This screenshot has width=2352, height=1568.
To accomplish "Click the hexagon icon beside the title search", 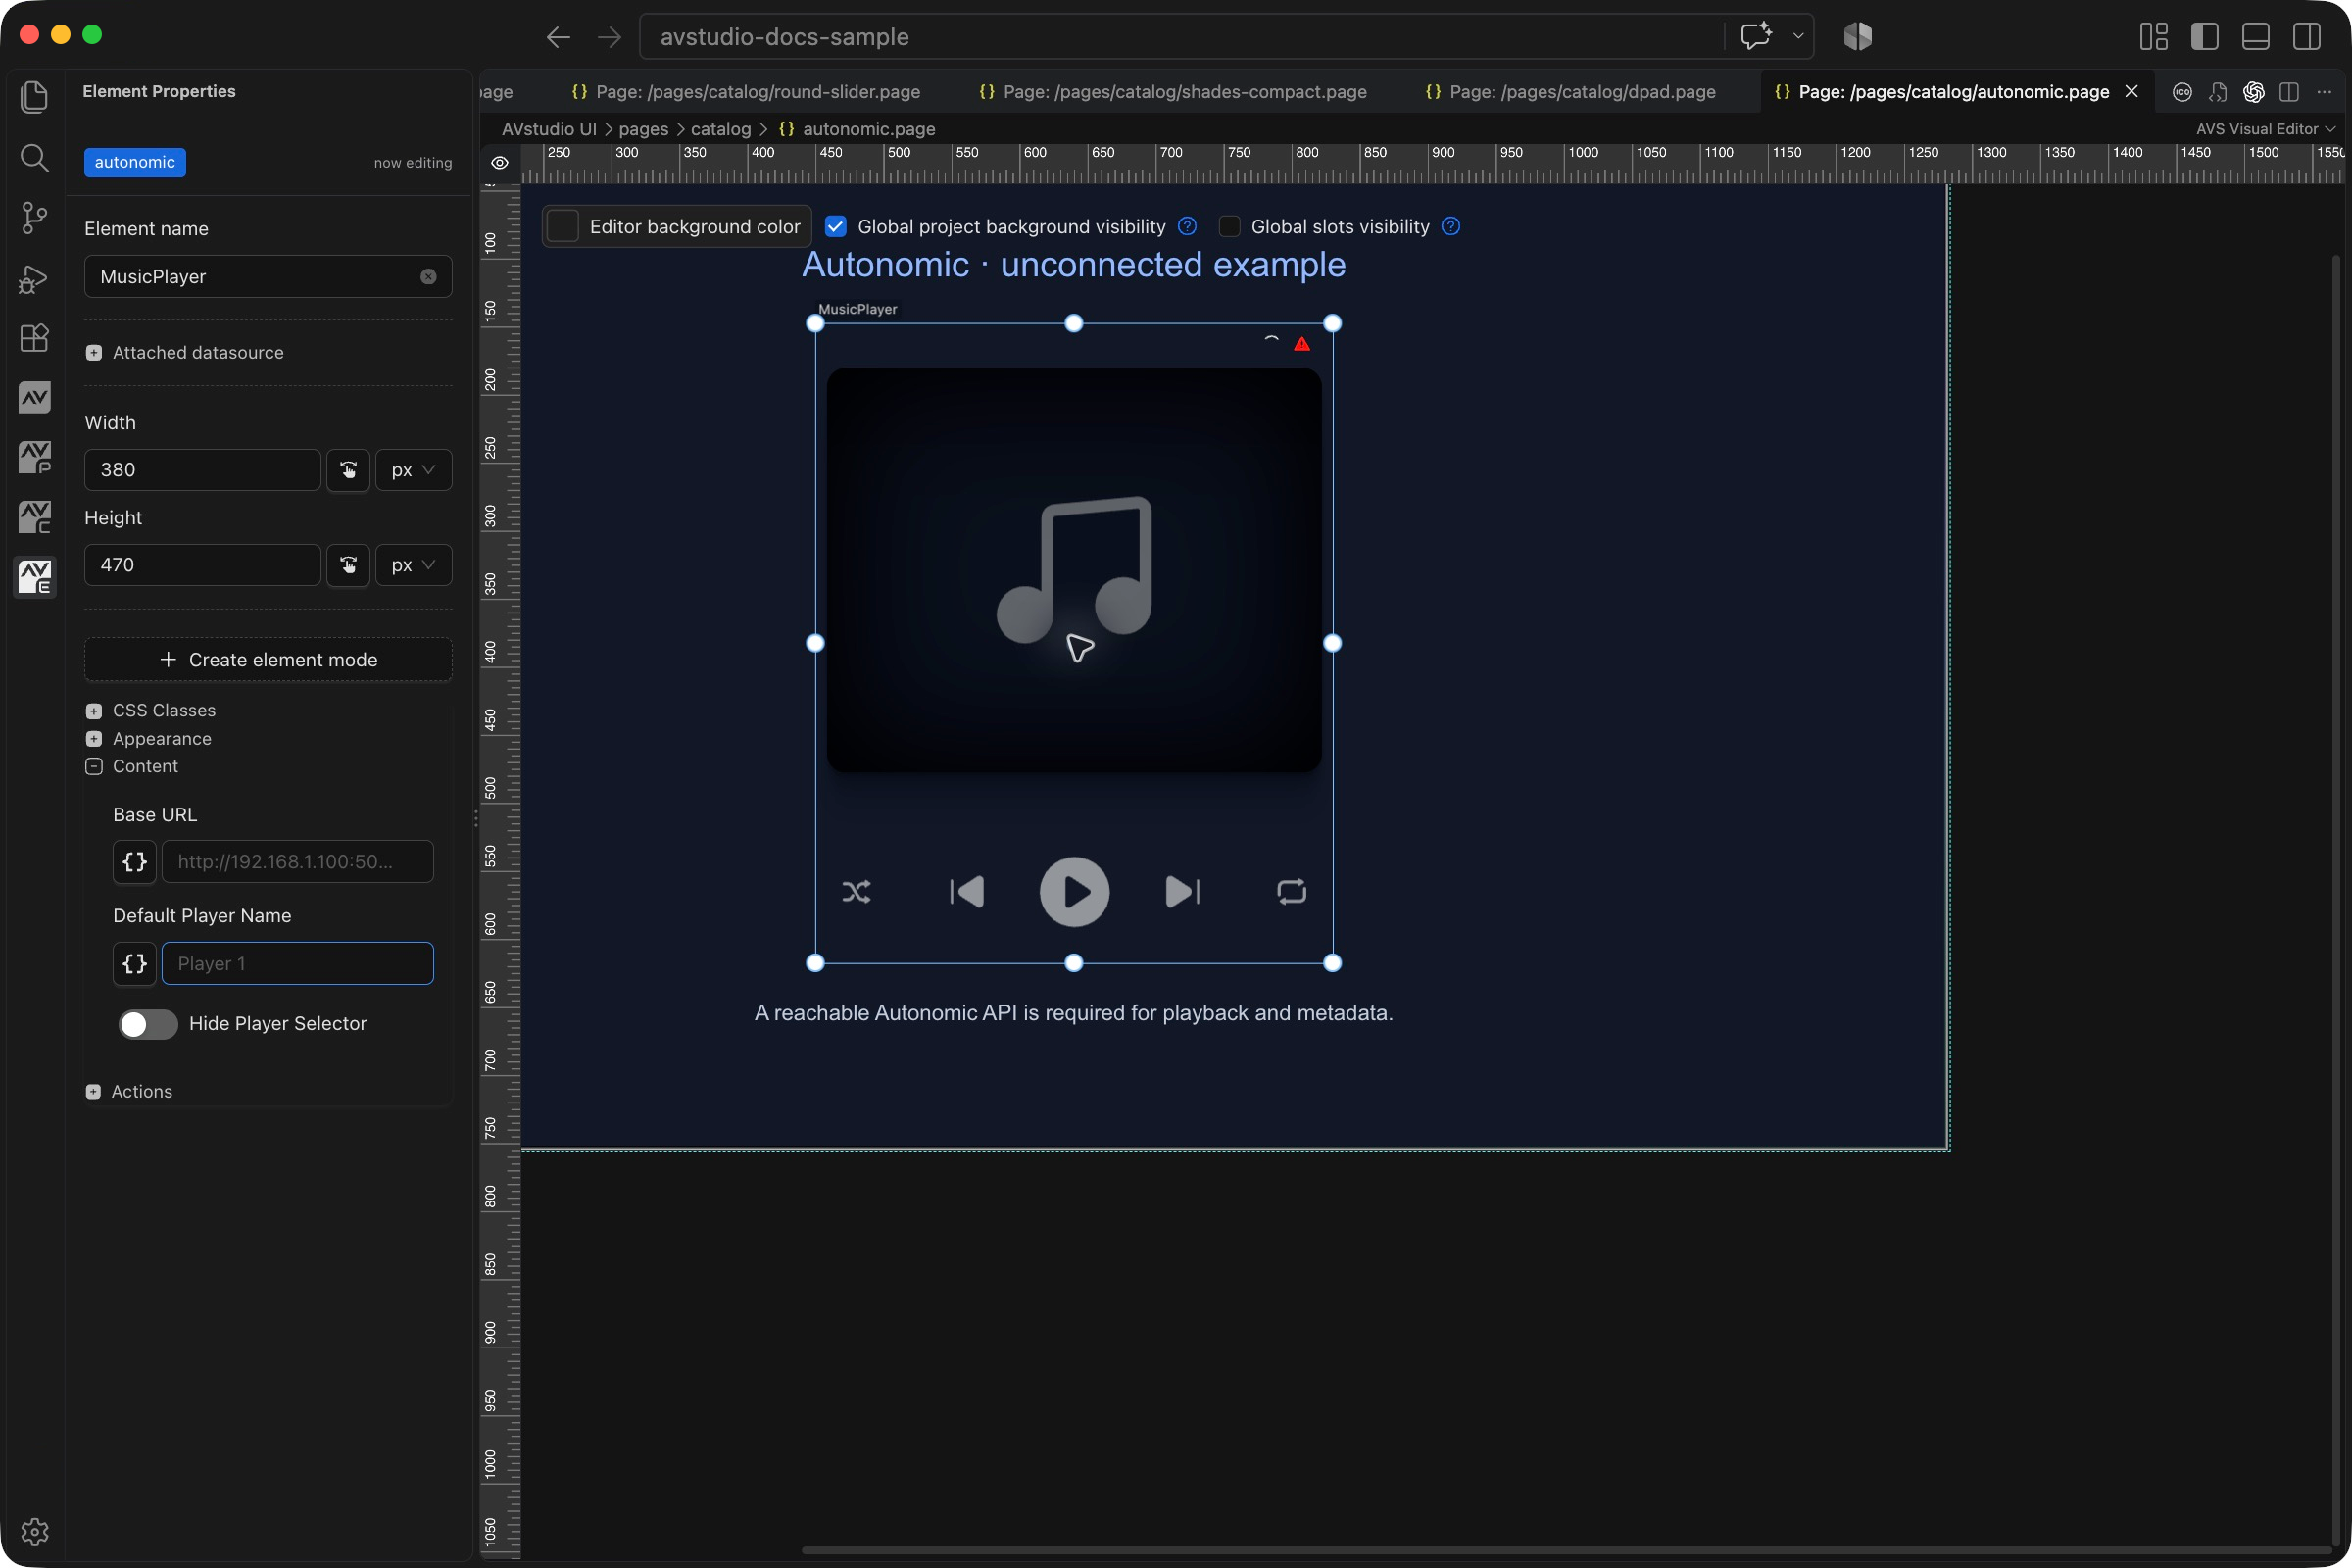I will (1858, 36).
